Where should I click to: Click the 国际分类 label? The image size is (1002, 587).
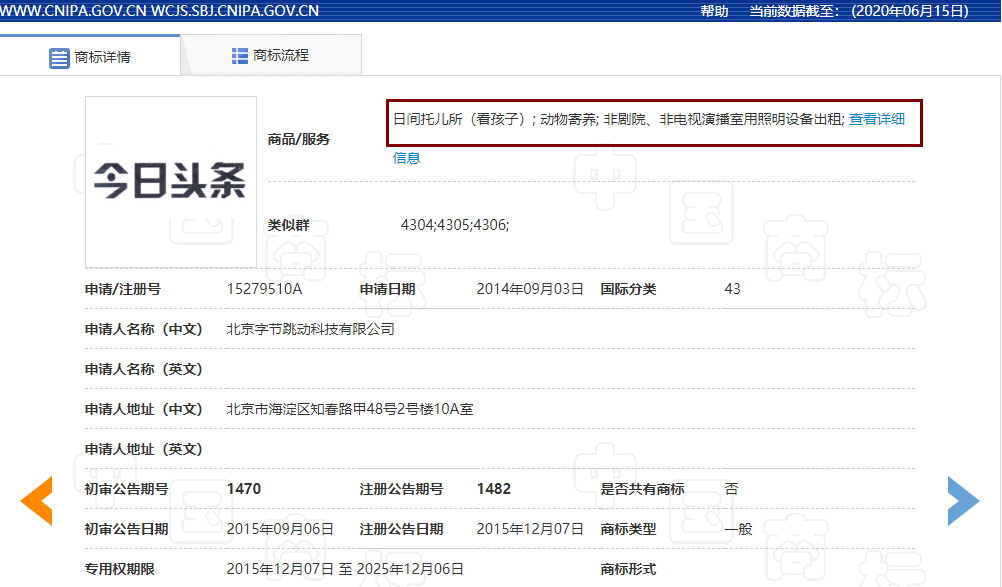[x=628, y=289]
